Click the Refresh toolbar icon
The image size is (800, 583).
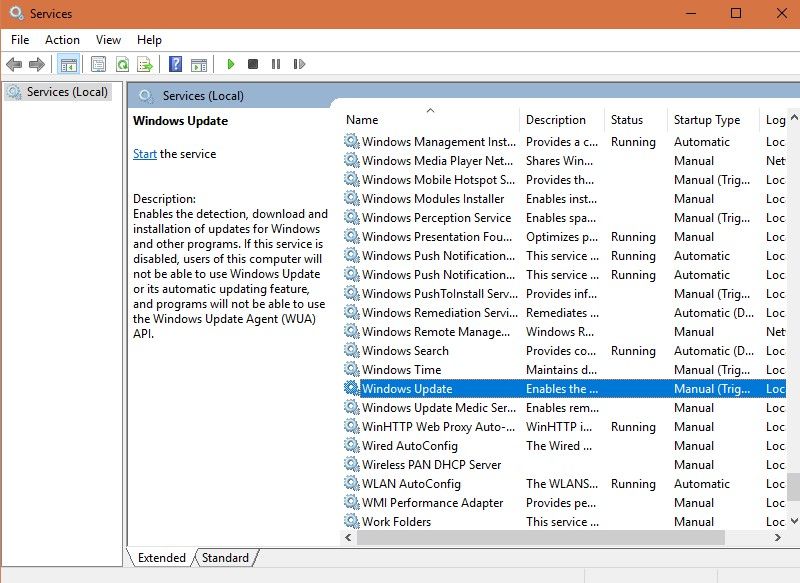pyautogui.click(x=122, y=64)
